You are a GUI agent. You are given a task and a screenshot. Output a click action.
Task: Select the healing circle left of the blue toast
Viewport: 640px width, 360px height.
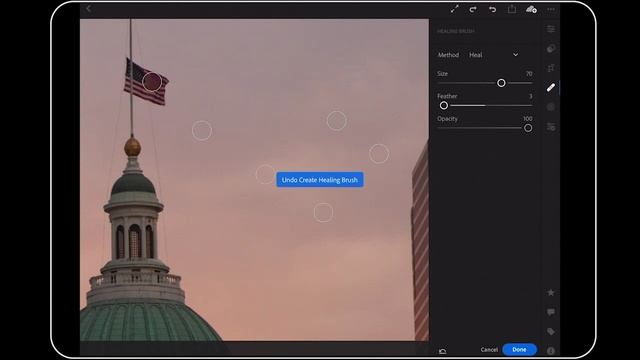coord(266,174)
